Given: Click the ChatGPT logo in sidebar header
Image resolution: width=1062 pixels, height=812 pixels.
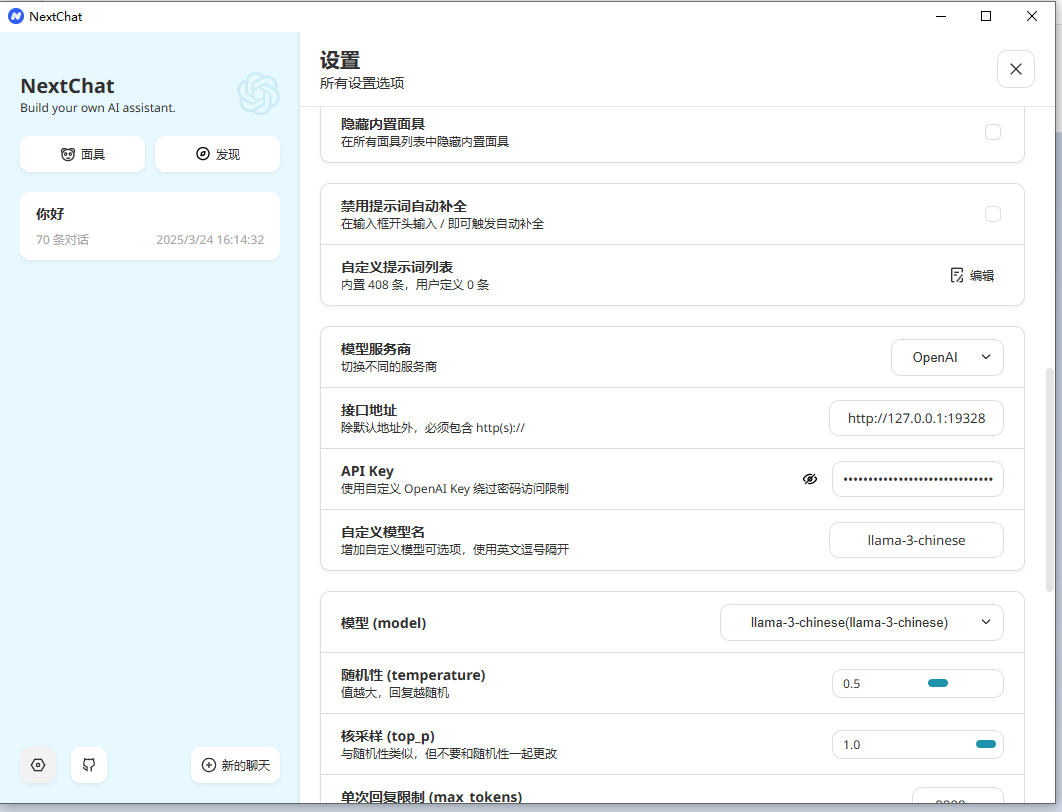Looking at the screenshot, I should pyautogui.click(x=257, y=93).
